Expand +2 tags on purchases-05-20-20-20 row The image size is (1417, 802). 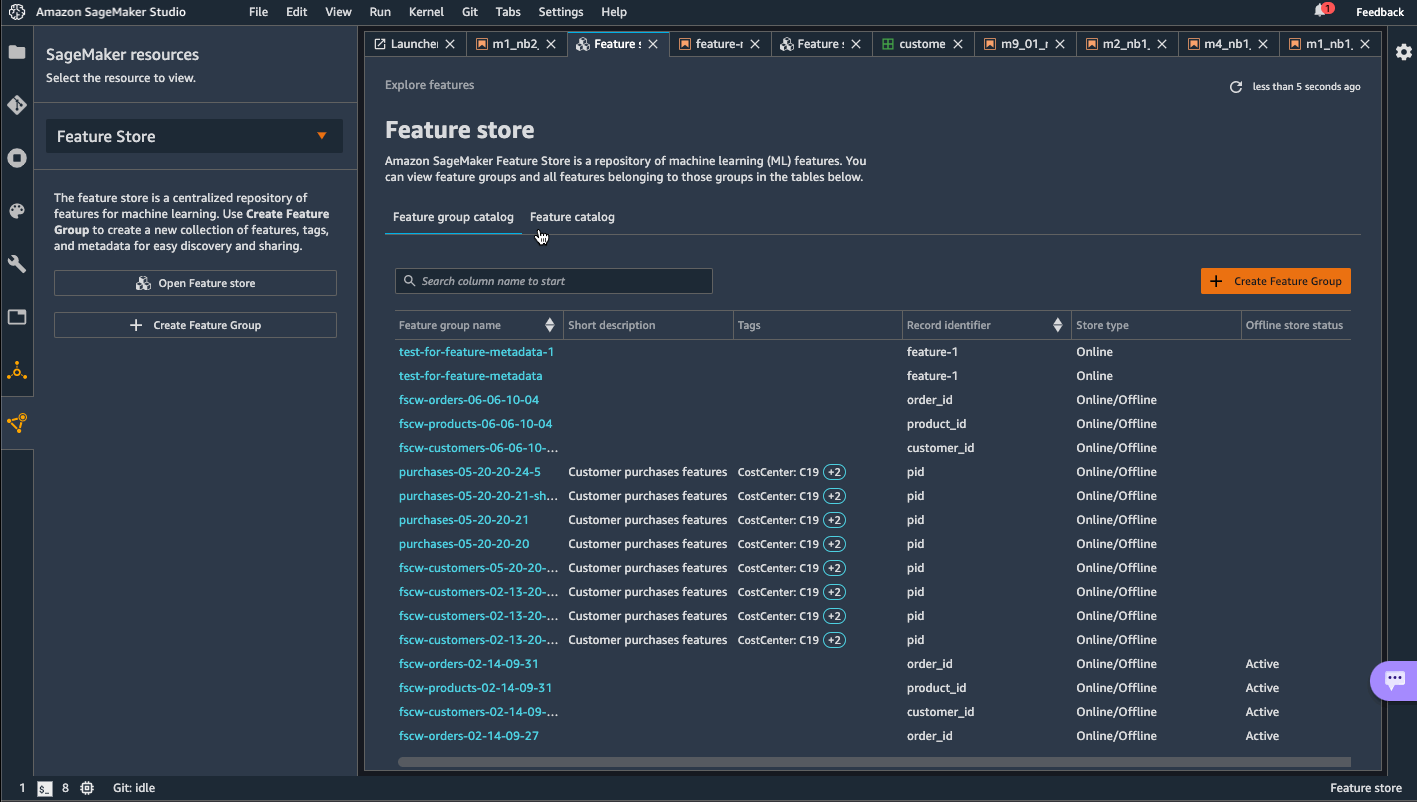pos(834,544)
